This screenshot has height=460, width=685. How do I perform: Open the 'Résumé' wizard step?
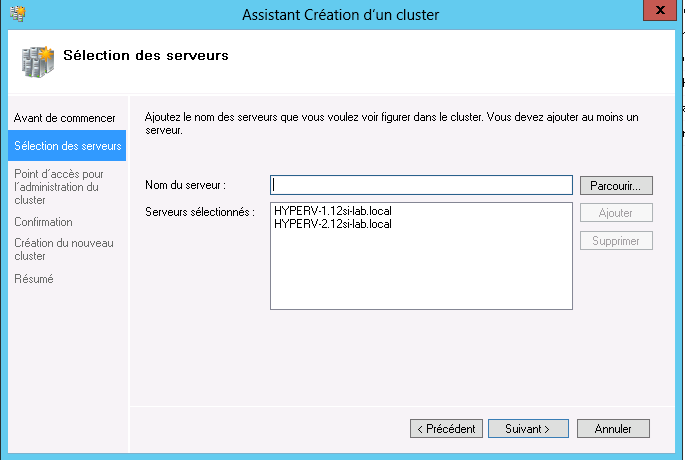click(34, 279)
